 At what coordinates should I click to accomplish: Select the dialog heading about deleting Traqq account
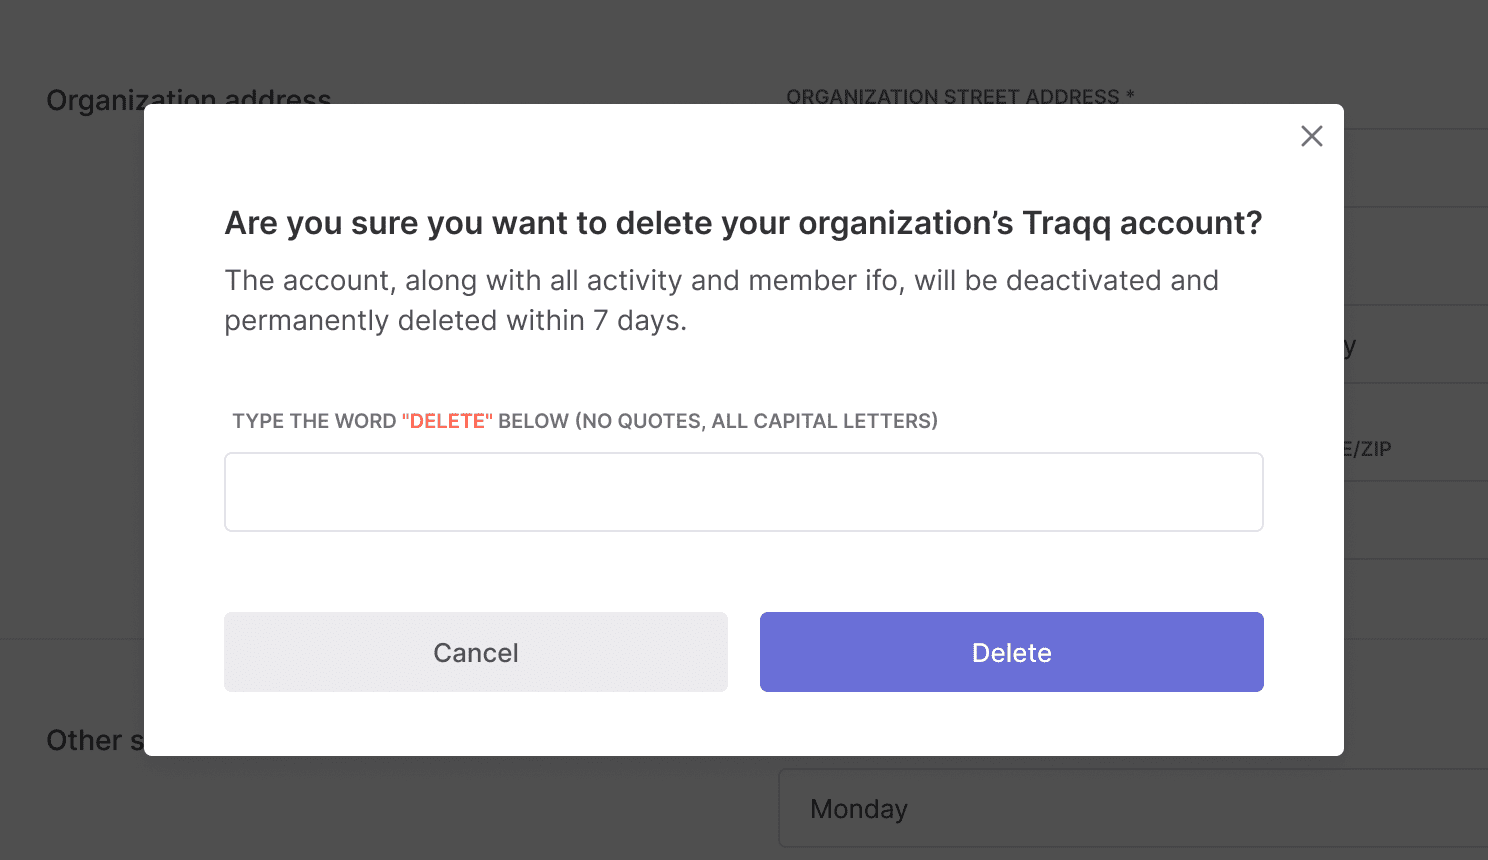[743, 223]
